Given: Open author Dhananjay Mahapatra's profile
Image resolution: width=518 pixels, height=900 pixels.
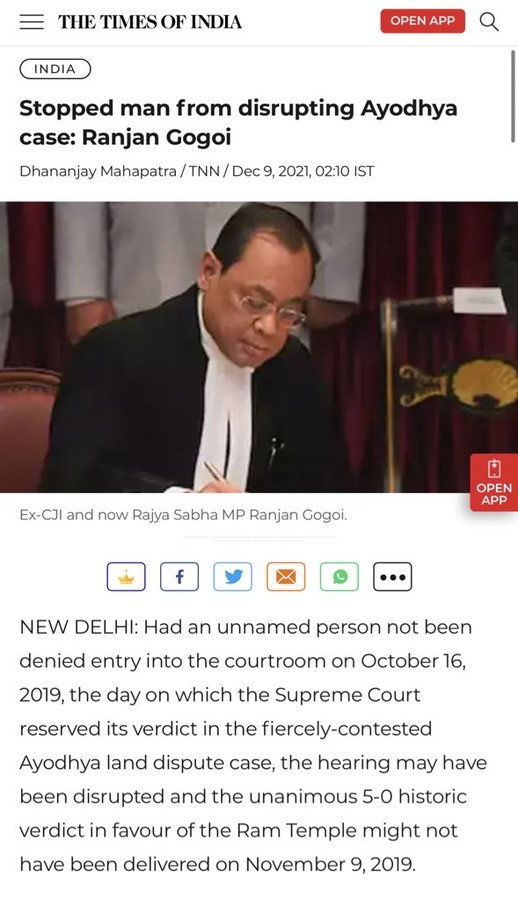Looking at the screenshot, I should (x=98, y=171).
